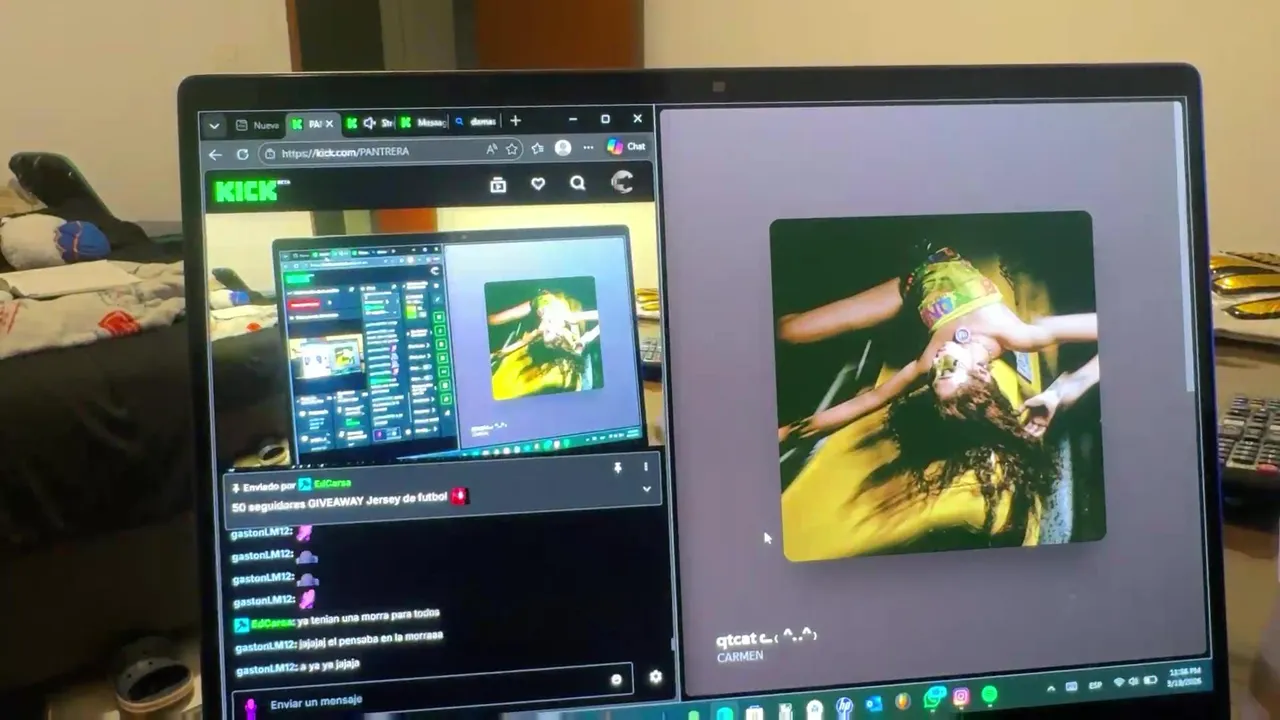
Task: Click the EdCarsa name in the pinned message
Action: tap(331, 484)
